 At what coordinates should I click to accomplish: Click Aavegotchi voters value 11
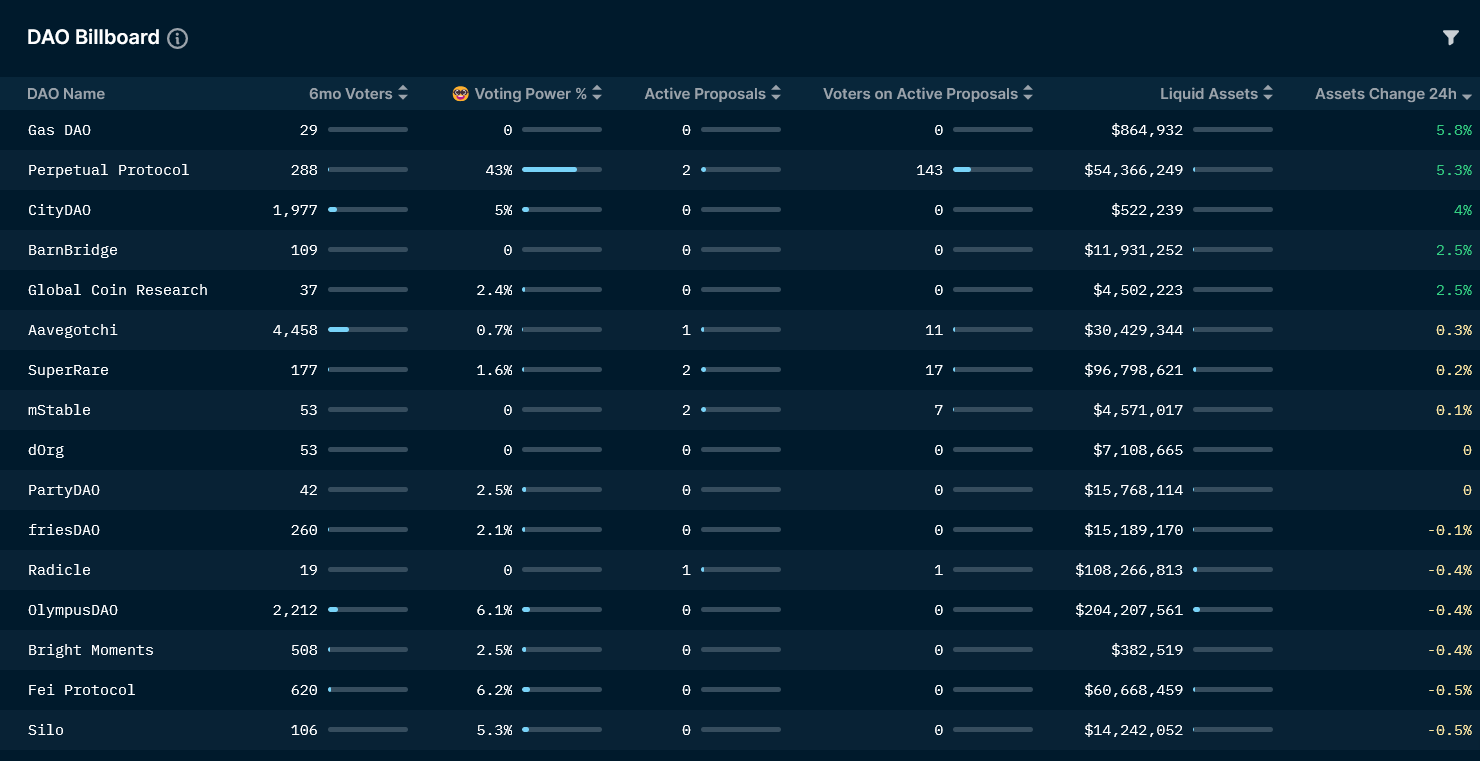(934, 330)
